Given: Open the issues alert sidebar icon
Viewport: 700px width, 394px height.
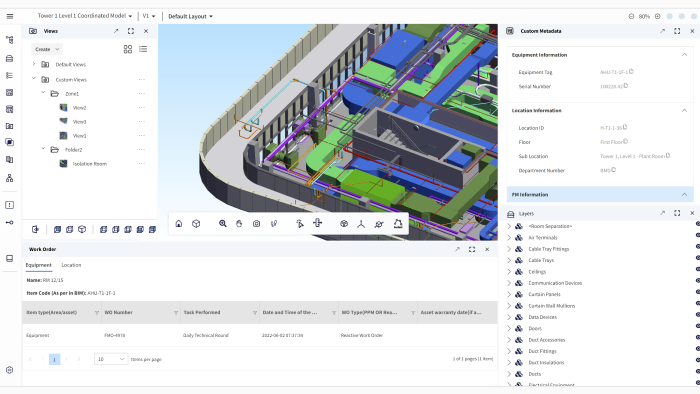Looking at the screenshot, I should 9,205.
